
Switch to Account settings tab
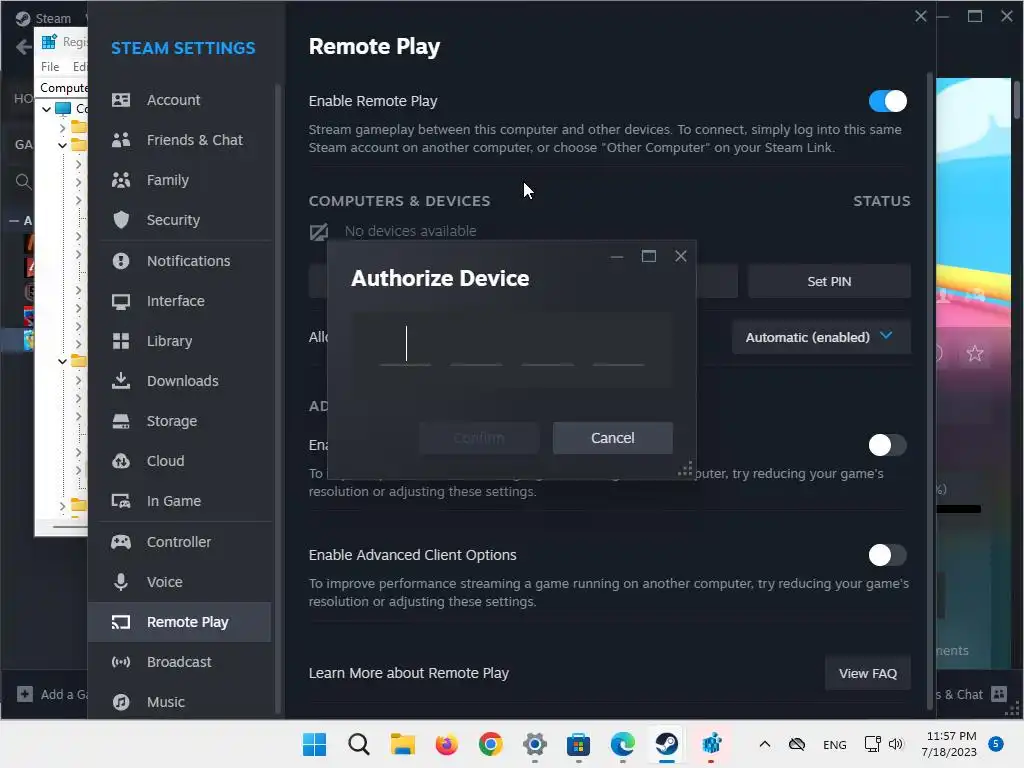[x=180, y=100]
